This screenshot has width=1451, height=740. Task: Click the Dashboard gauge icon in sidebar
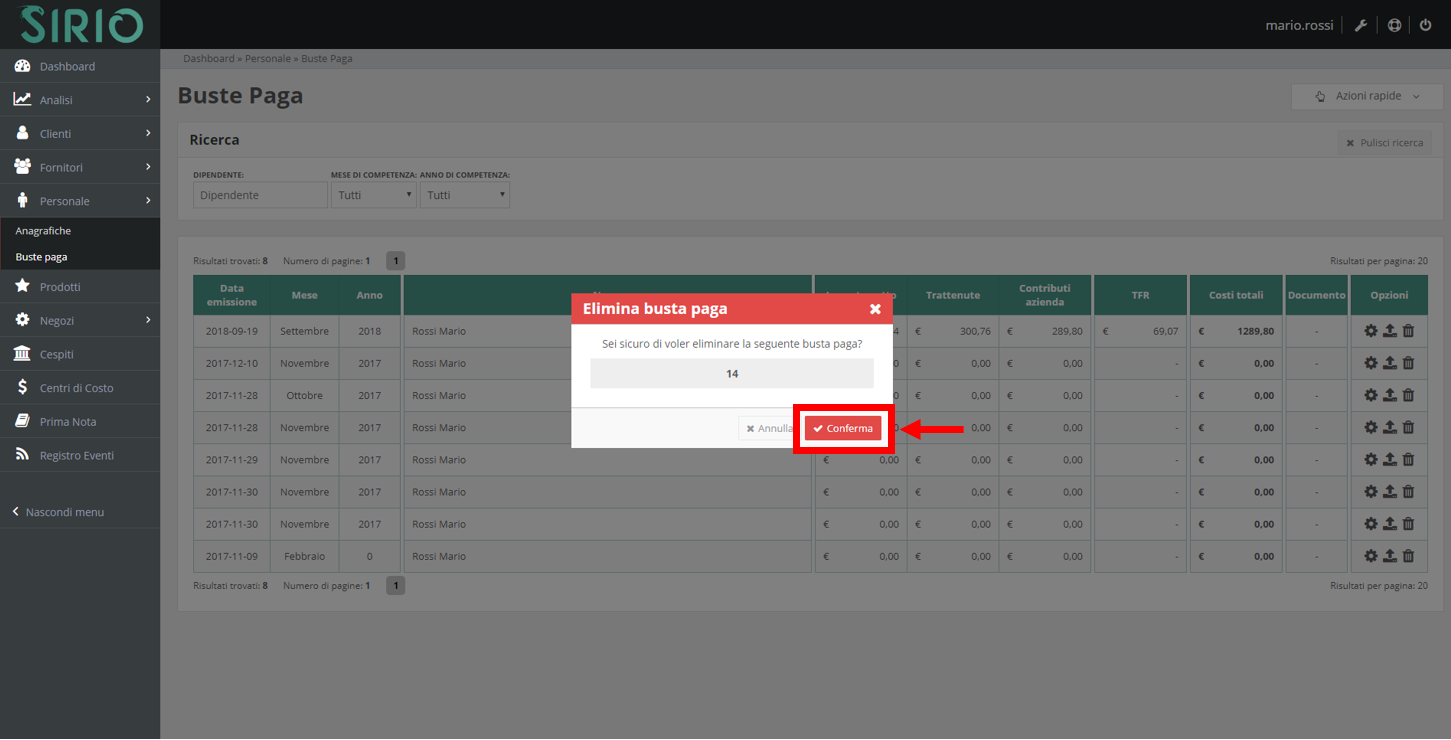tap(22, 66)
